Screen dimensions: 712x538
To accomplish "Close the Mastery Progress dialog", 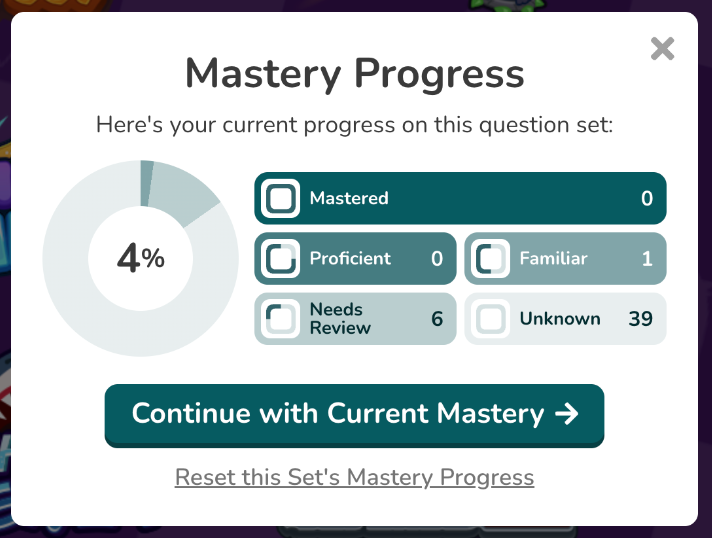I will [x=662, y=48].
